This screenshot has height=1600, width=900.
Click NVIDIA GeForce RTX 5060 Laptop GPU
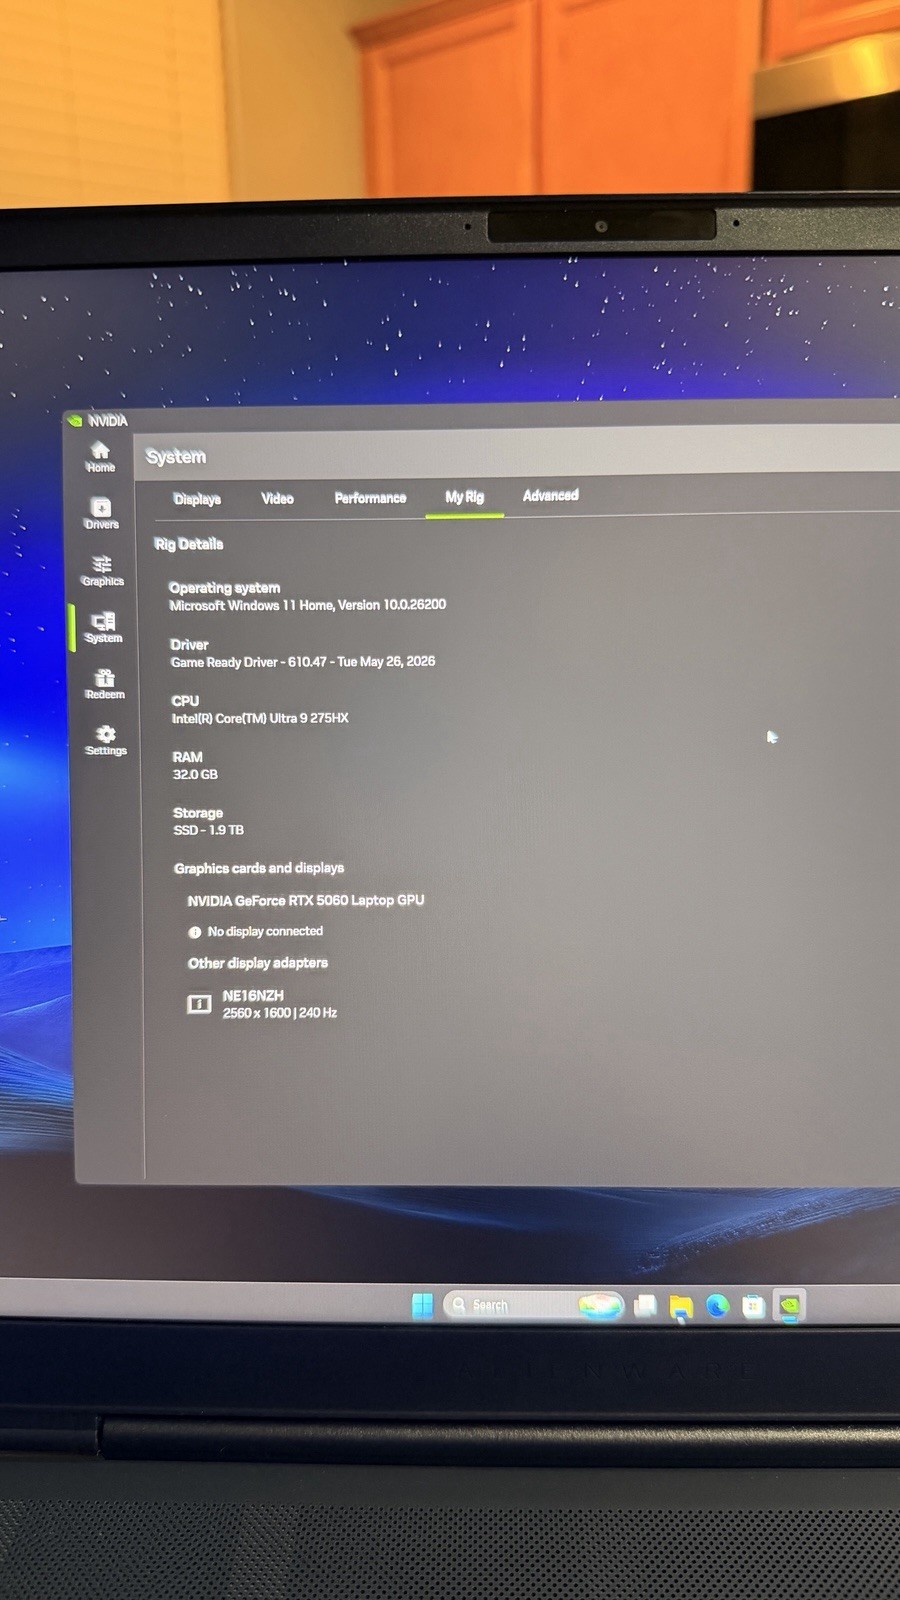click(306, 900)
